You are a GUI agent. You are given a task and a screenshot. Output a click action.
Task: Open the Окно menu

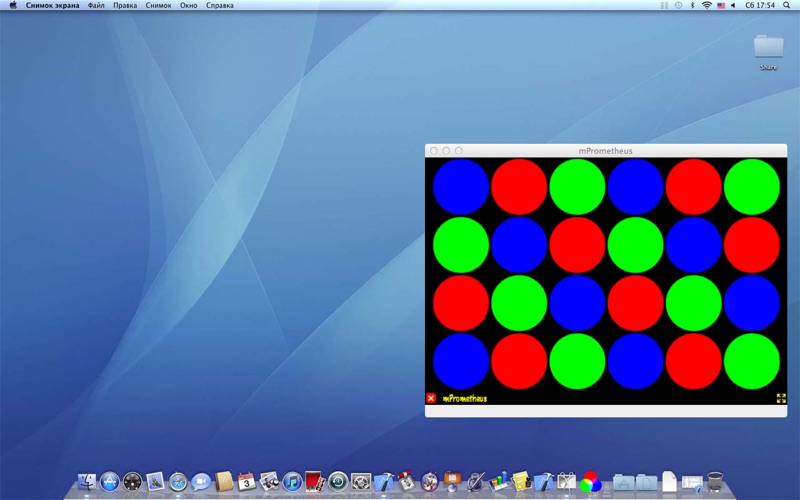(x=189, y=5)
